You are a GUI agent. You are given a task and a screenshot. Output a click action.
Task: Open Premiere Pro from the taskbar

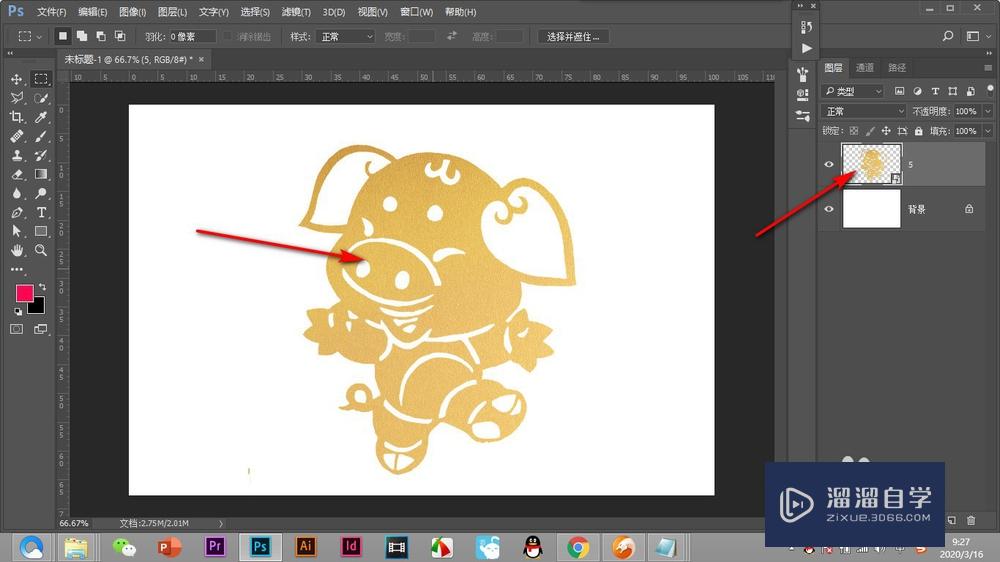214,547
